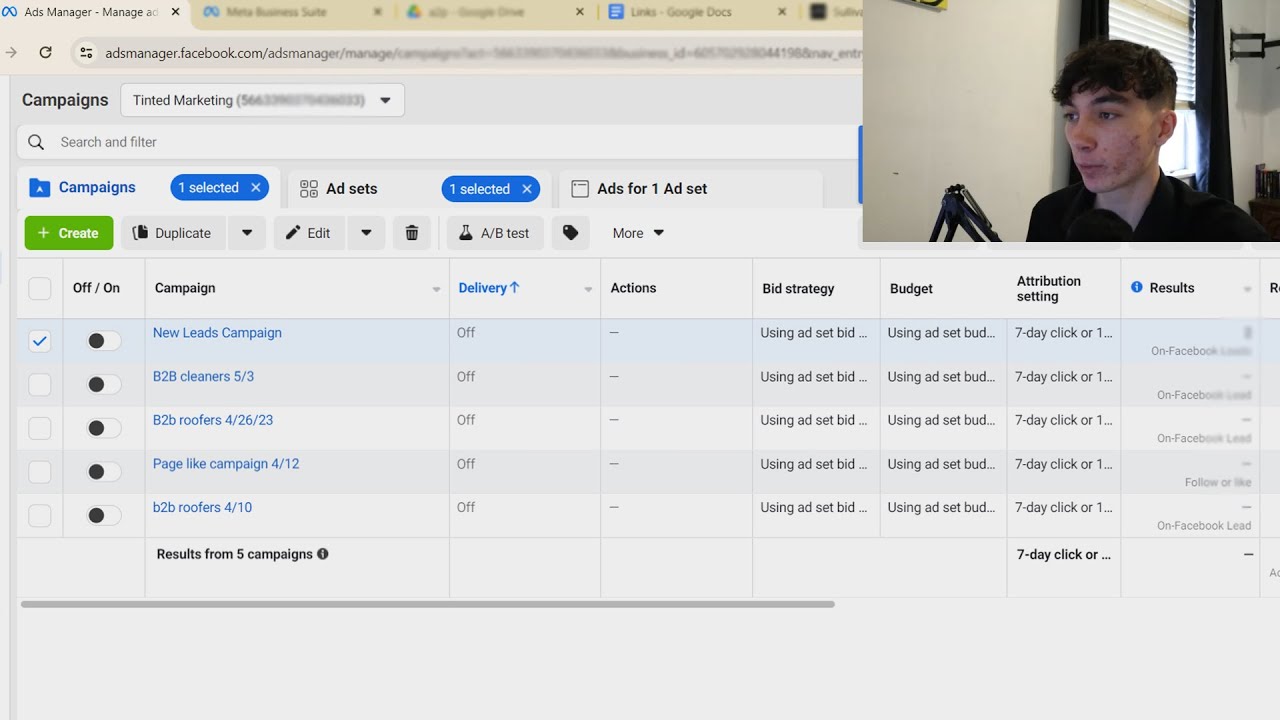Uncheck the New Leads Campaign checkbox
The width and height of the screenshot is (1280, 720).
pyautogui.click(x=40, y=341)
